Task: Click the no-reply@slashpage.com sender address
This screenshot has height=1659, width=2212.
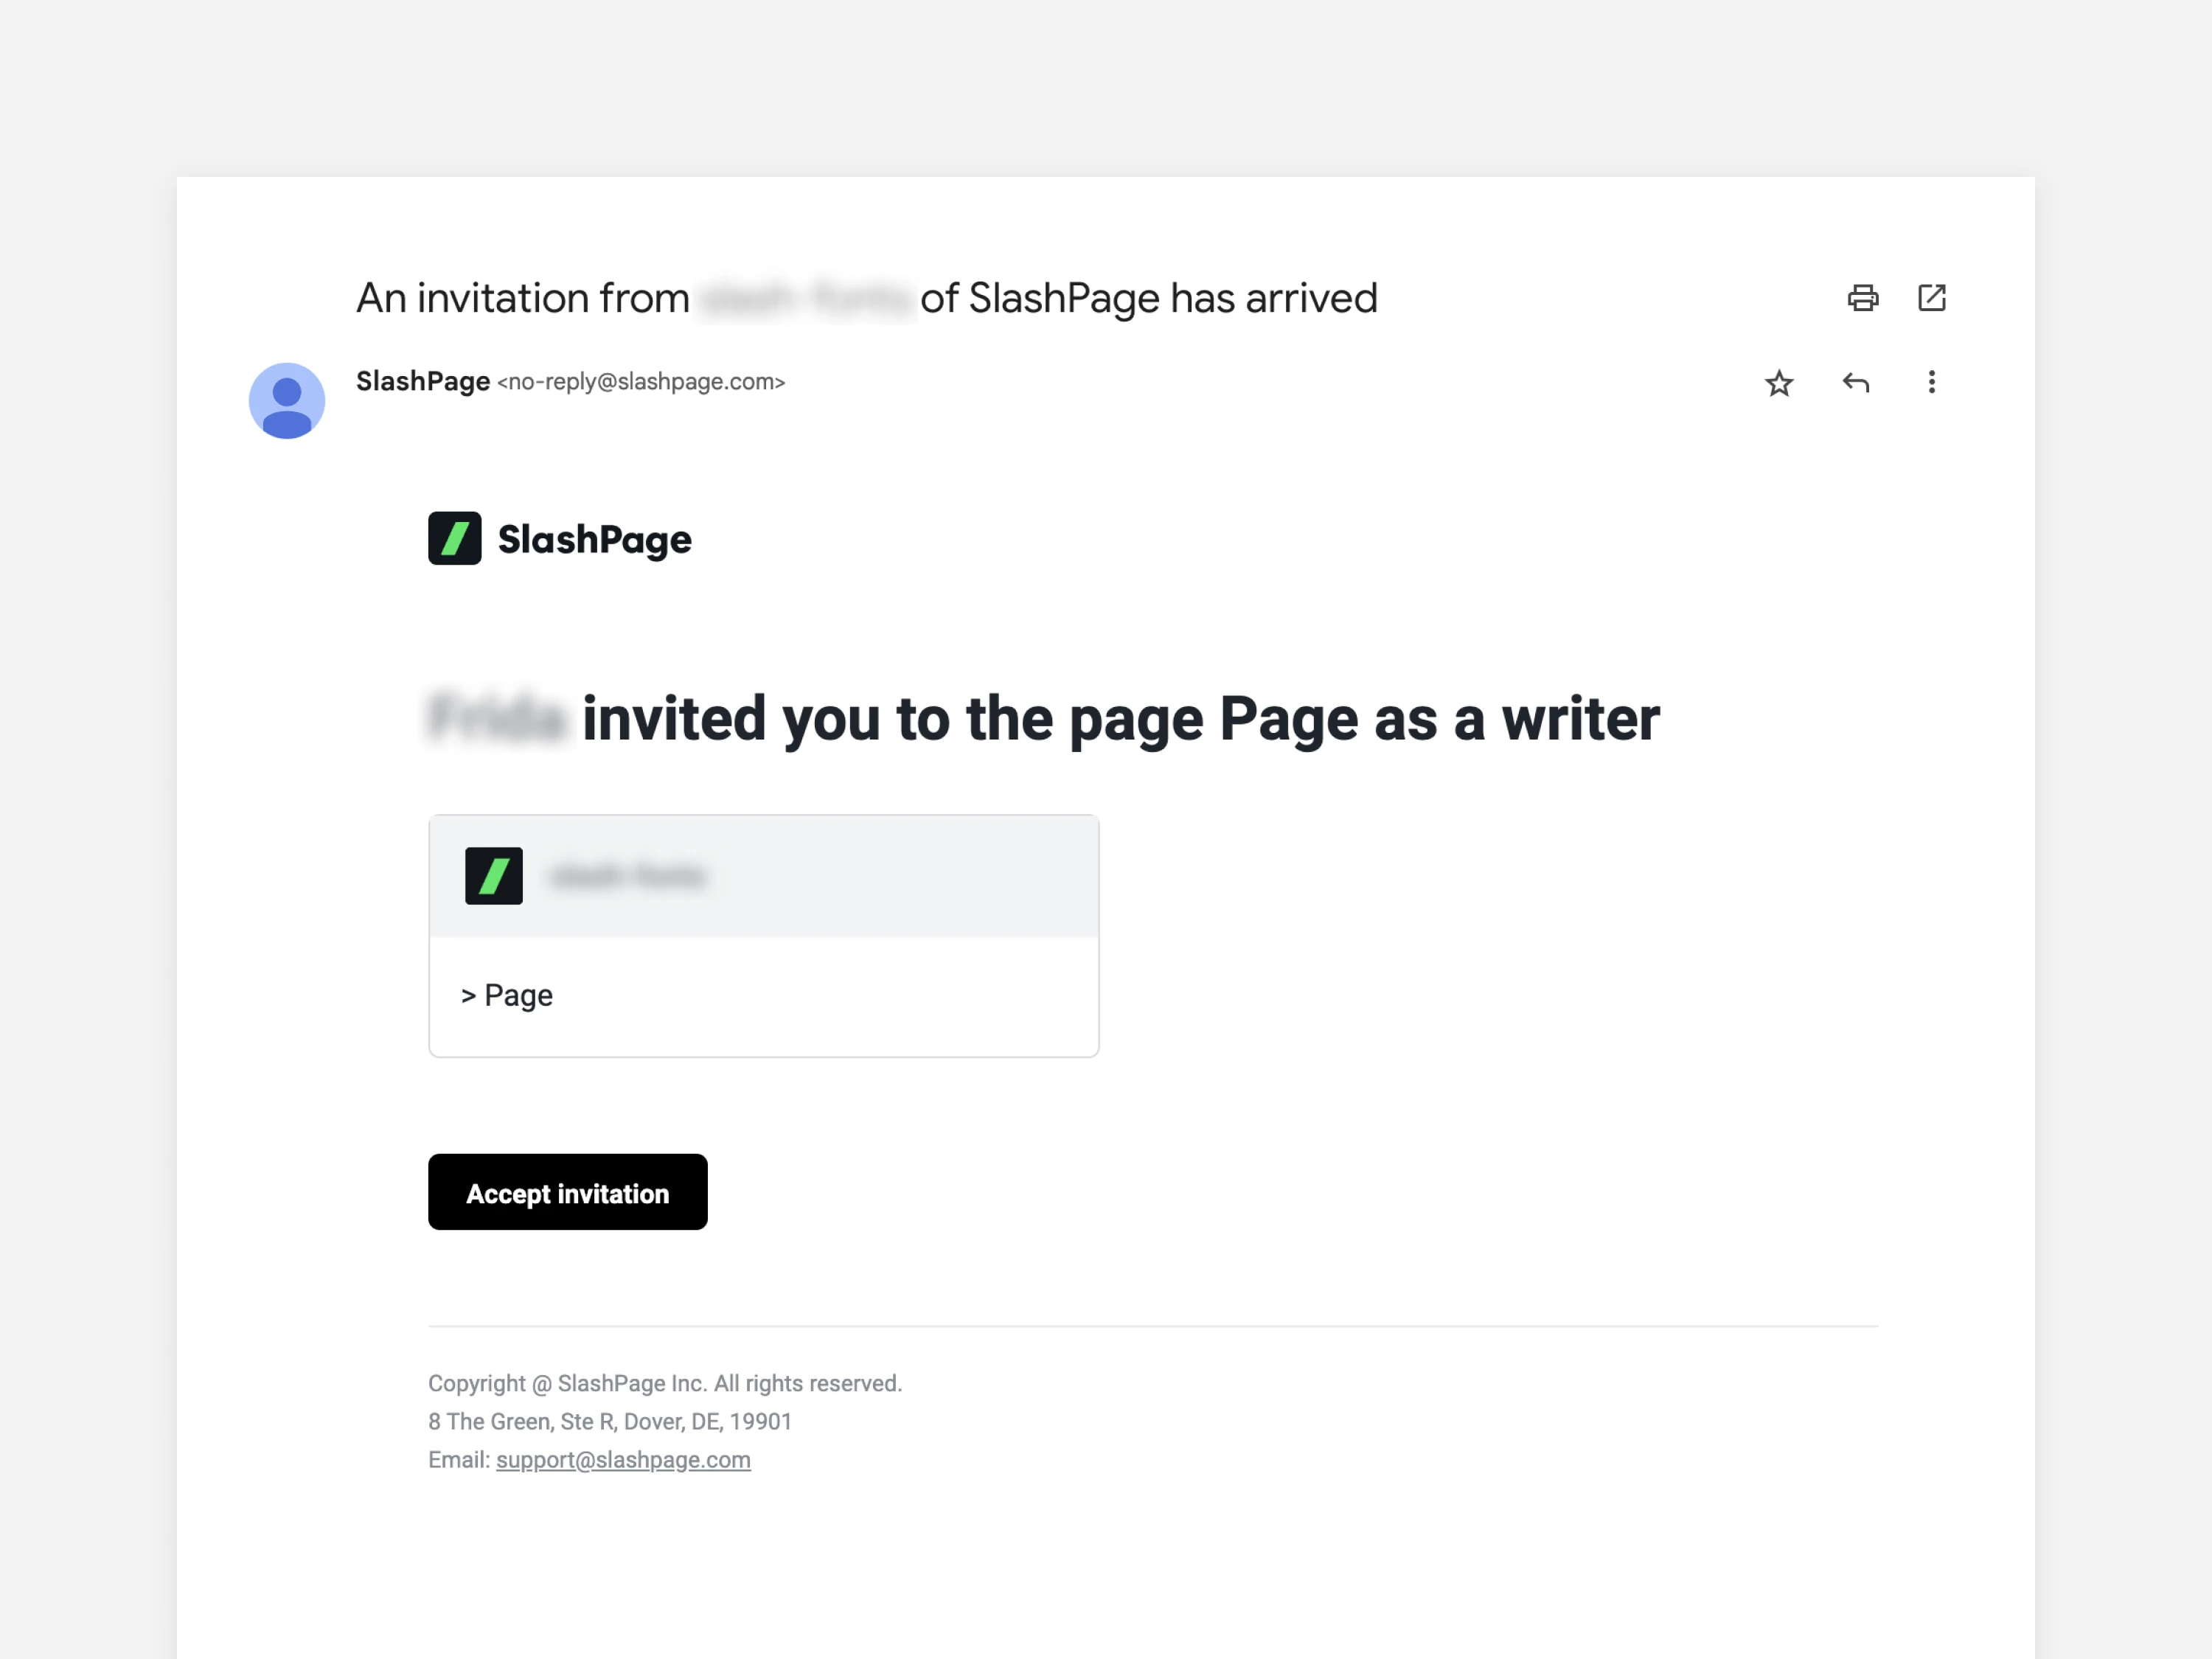Action: [641, 382]
